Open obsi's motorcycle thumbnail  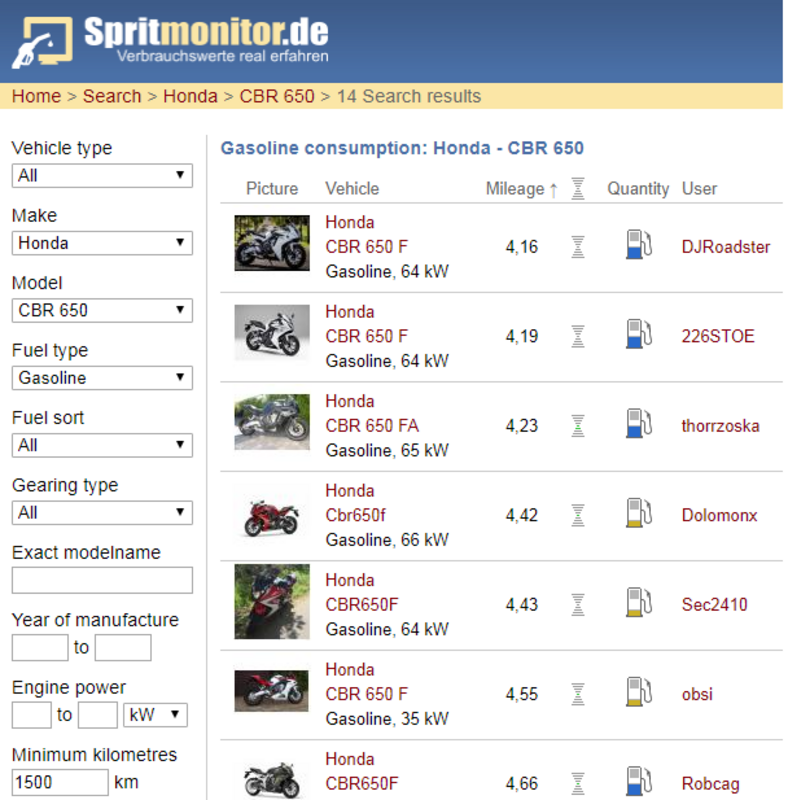(x=272, y=691)
